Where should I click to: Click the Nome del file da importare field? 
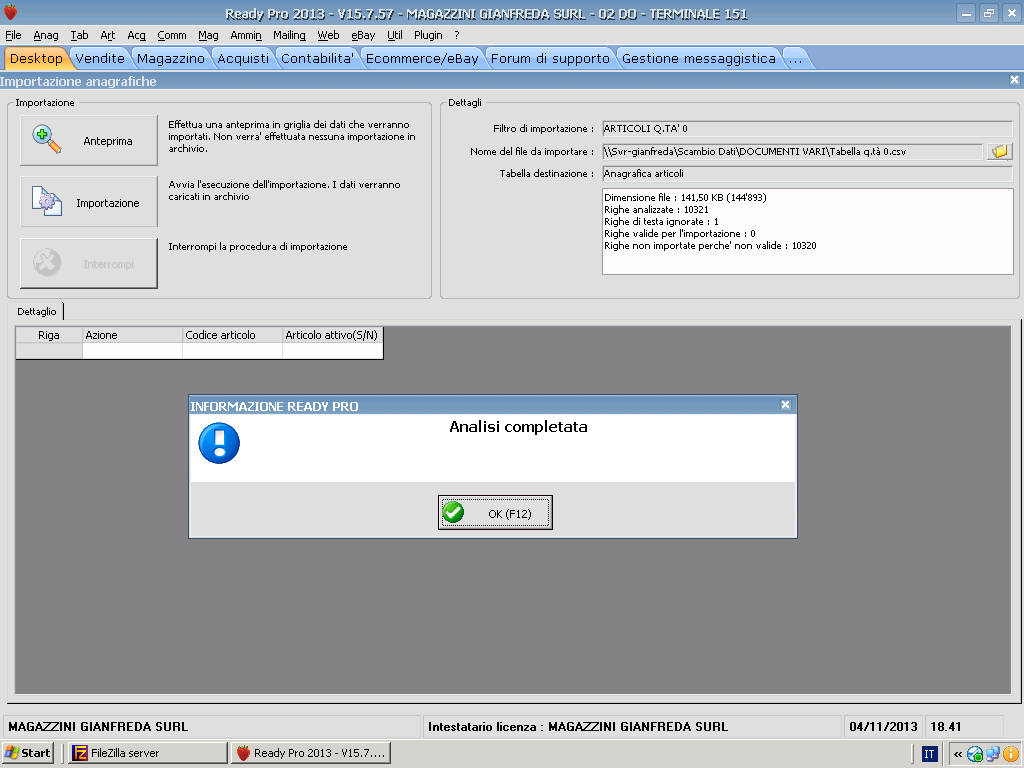pos(792,152)
